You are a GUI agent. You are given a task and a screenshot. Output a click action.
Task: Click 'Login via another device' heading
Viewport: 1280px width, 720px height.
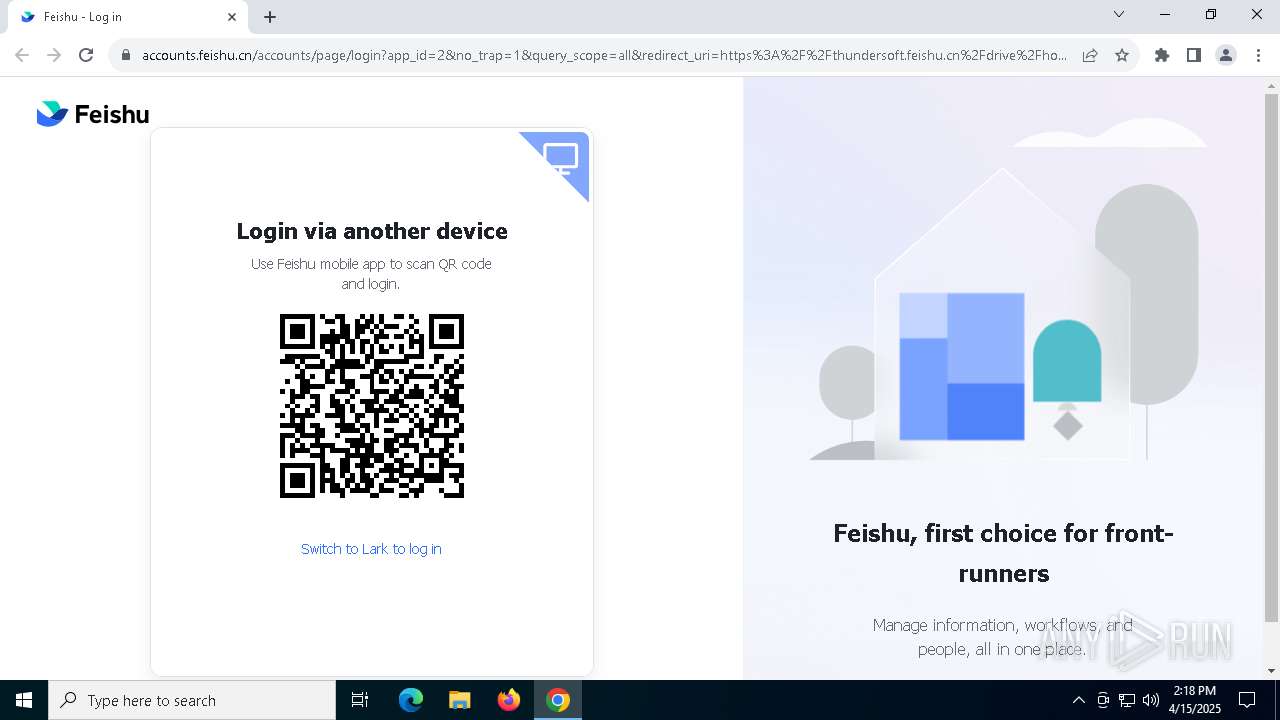pos(372,231)
